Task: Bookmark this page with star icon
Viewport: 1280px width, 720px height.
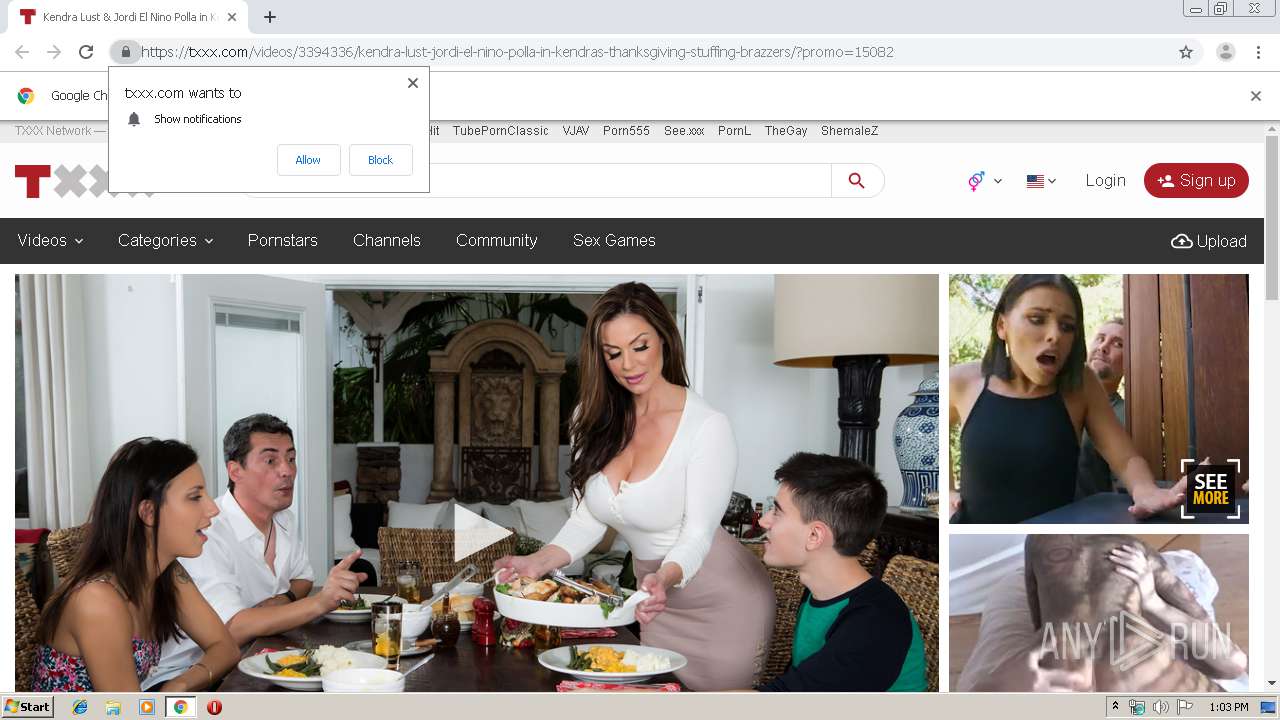Action: 1186,52
